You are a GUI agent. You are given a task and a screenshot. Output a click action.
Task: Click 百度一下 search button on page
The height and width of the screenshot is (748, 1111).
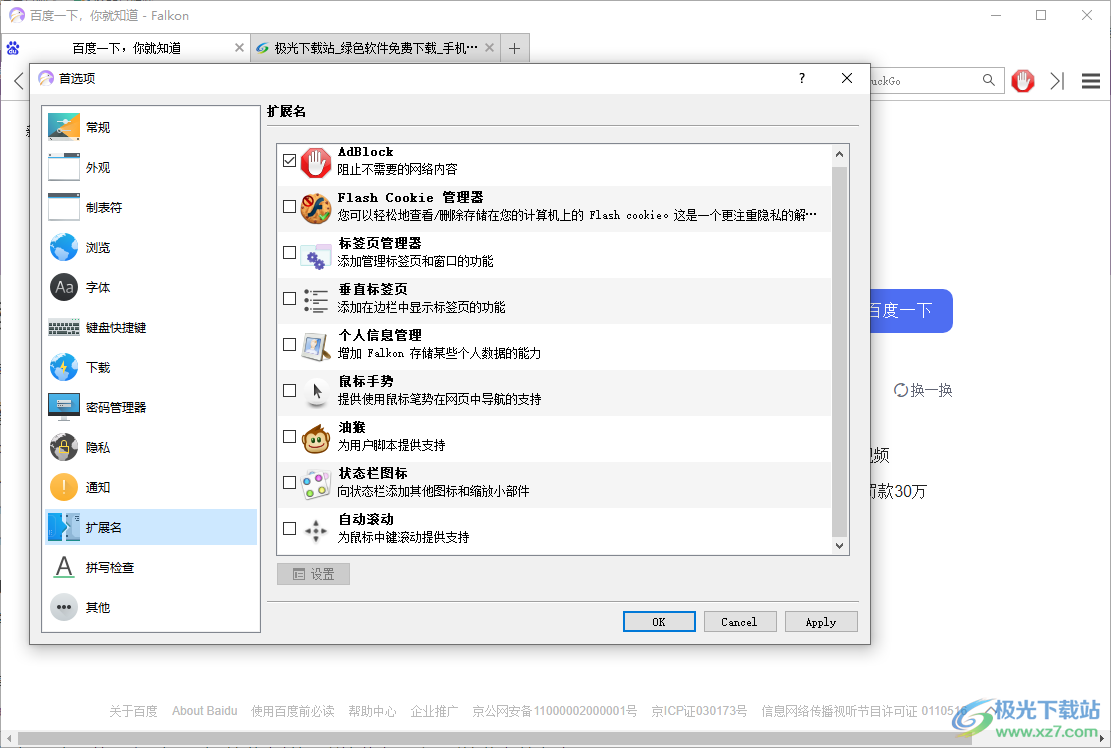coord(911,311)
